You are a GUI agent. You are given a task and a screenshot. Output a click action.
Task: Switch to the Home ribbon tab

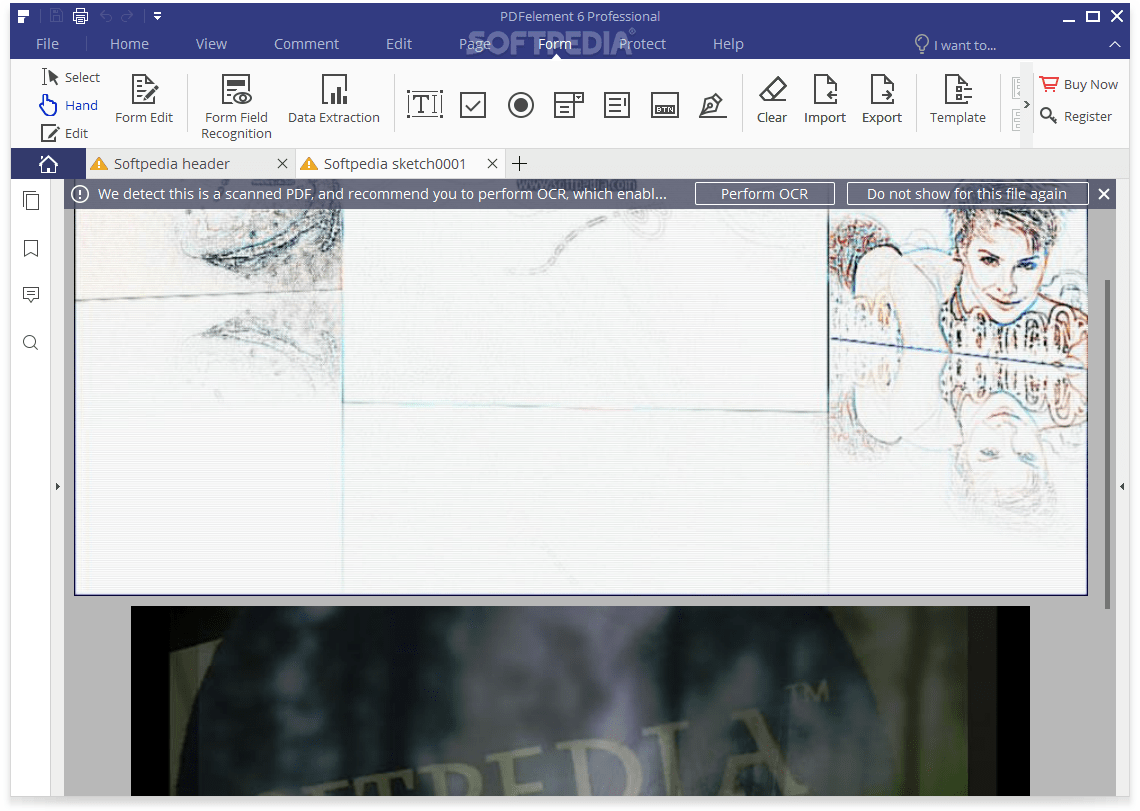click(129, 44)
